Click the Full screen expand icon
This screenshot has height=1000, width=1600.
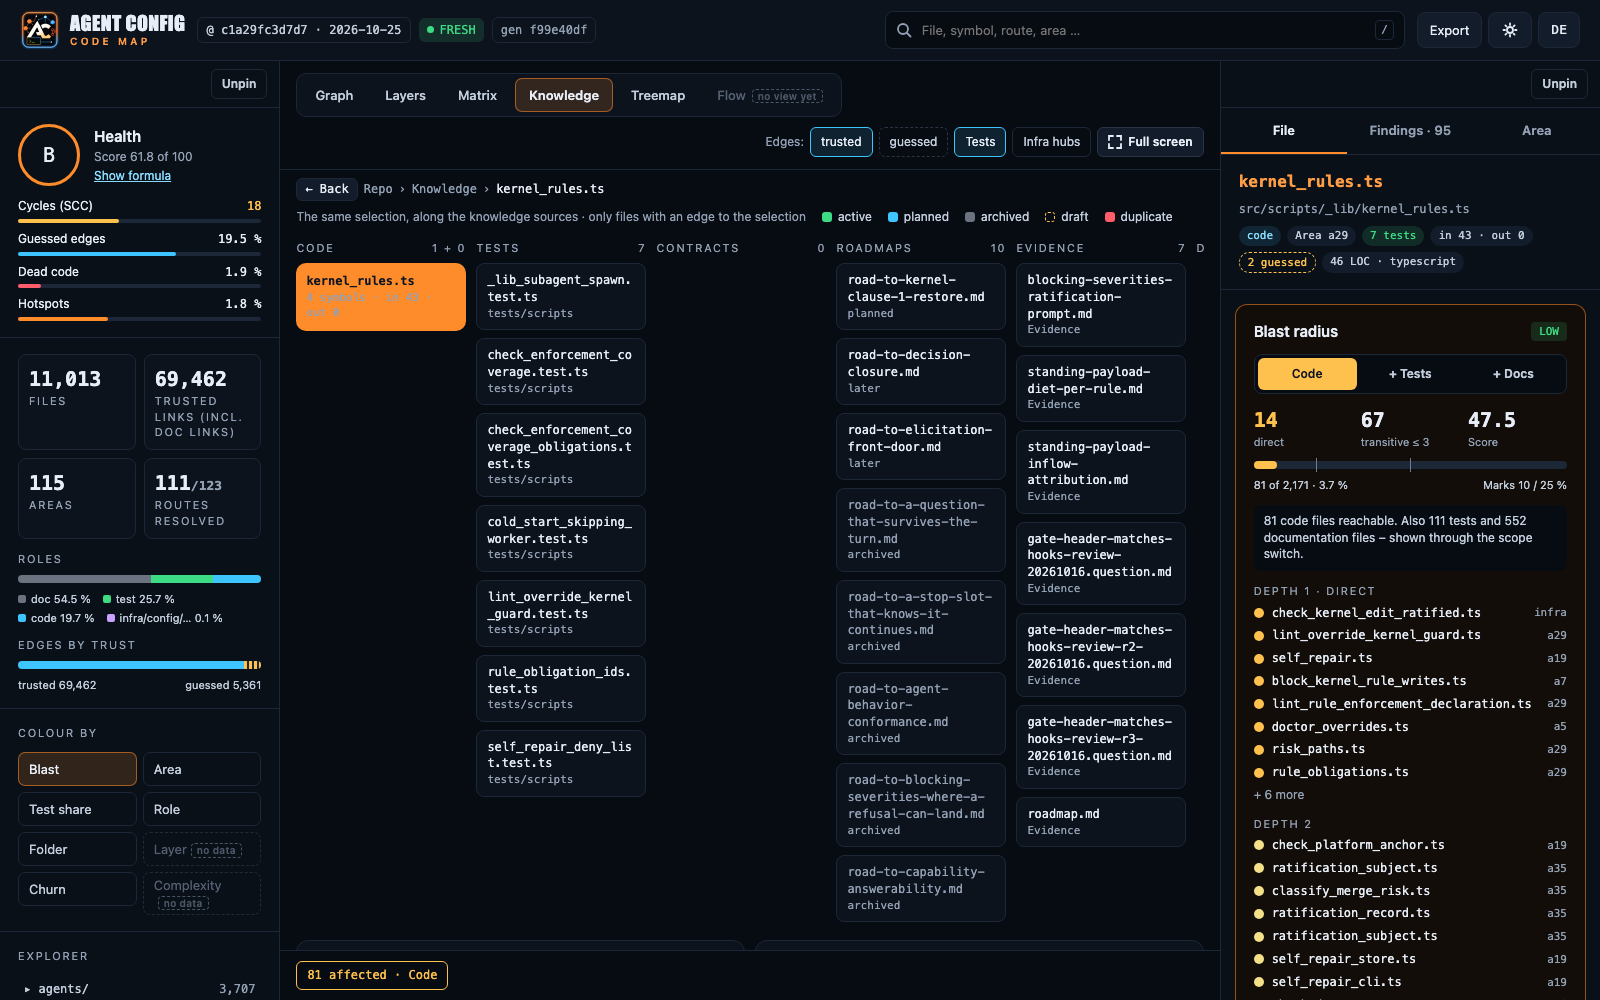tap(1115, 142)
